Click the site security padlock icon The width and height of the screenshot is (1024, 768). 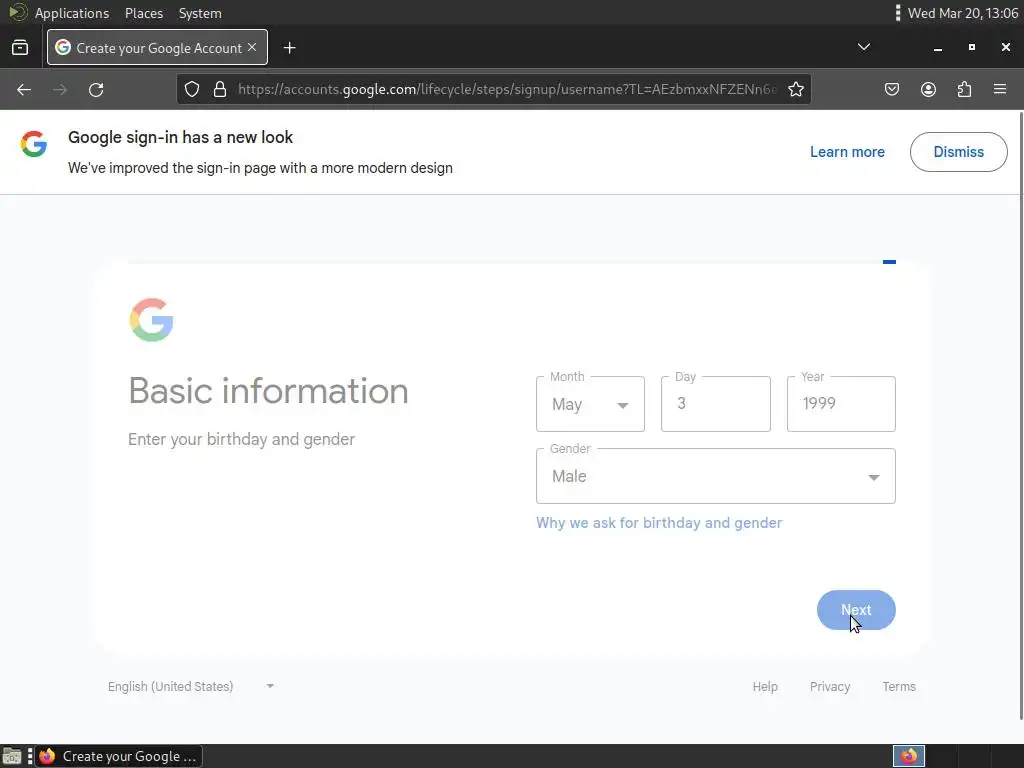220,89
